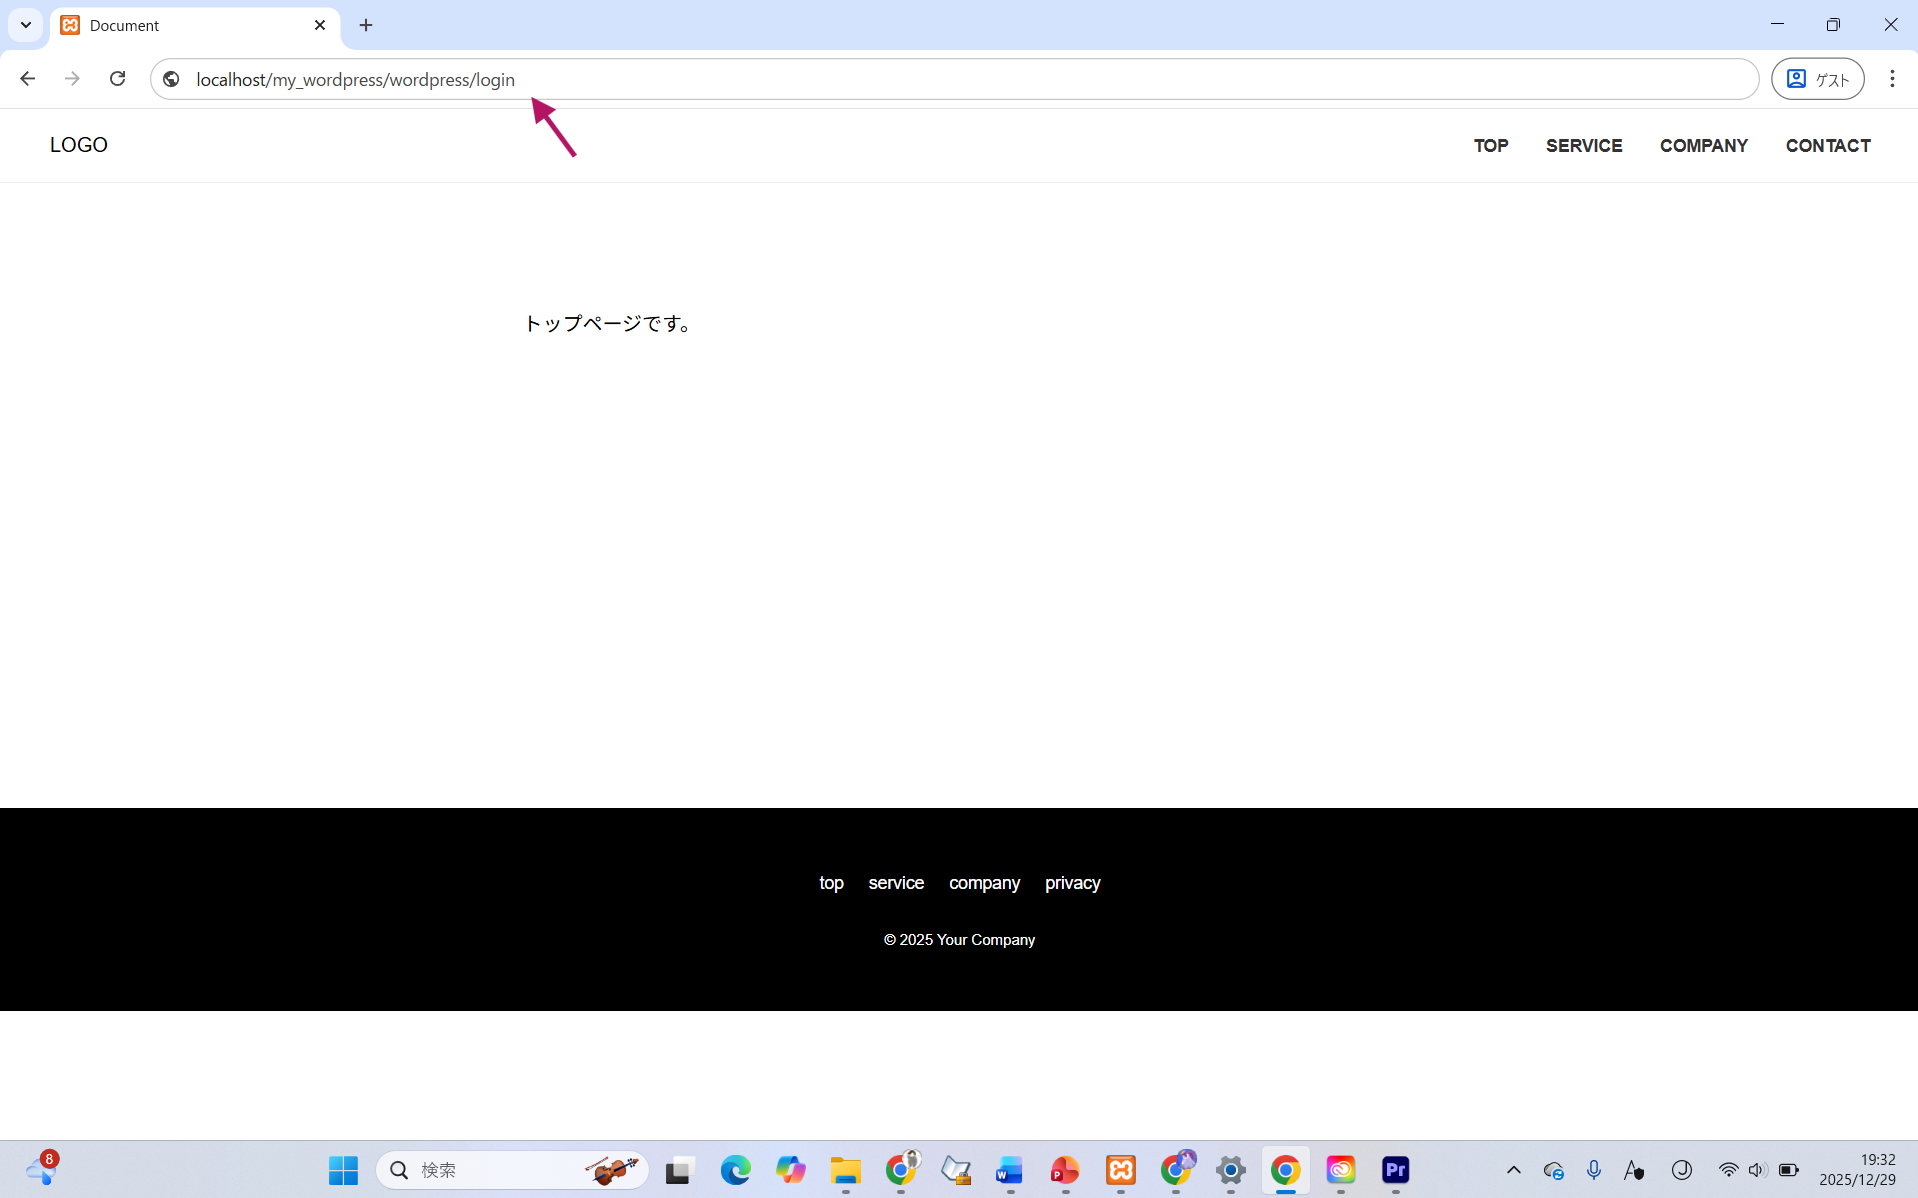Image resolution: width=1918 pixels, height=1198 pixels.
Task: Reload the current page
Action: pyautogui.click(x=117, y=79)
